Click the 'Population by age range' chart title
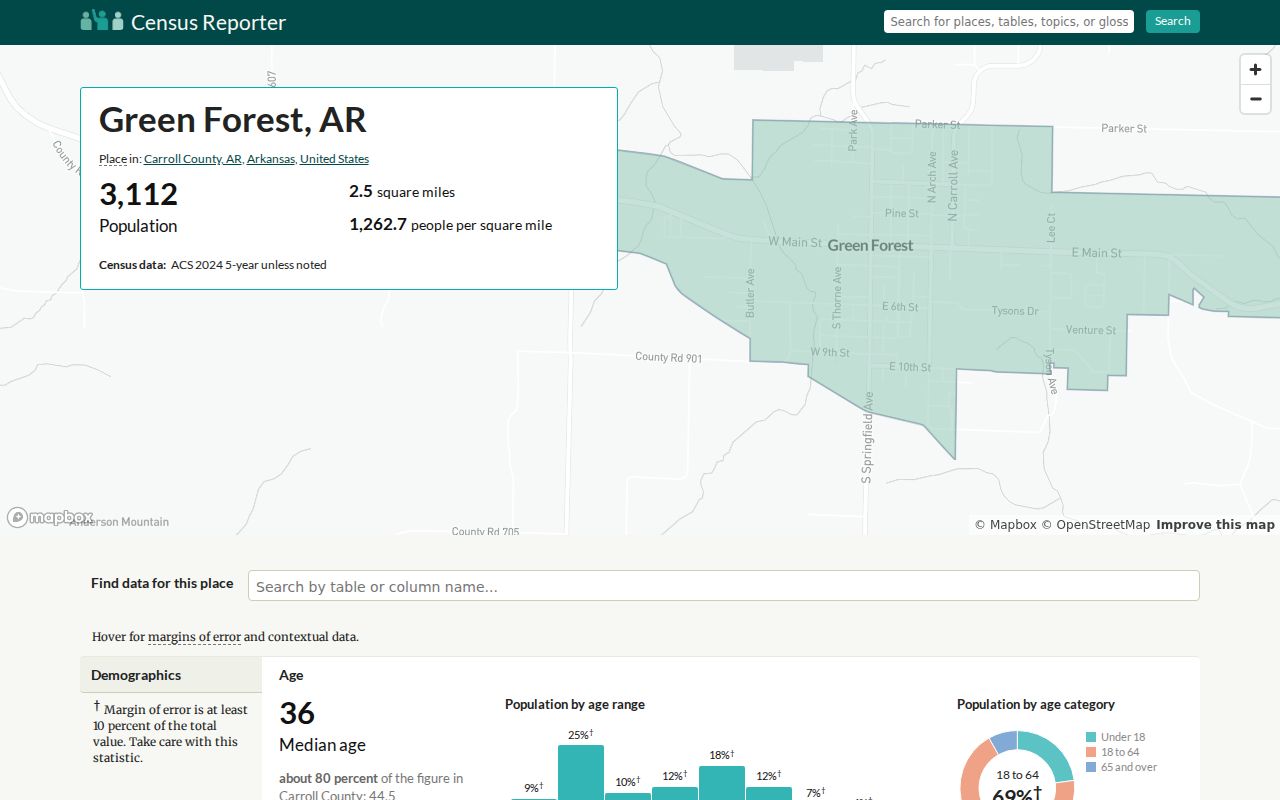Viewport: 1280px width, 800px height. pos(575,704)
